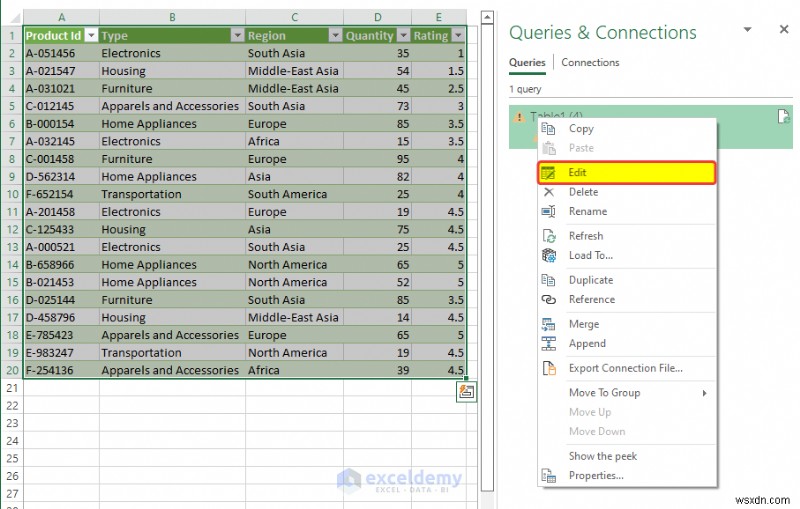
Task: Click the select-all corner of the sheet
Action: [x=13, y=18]
